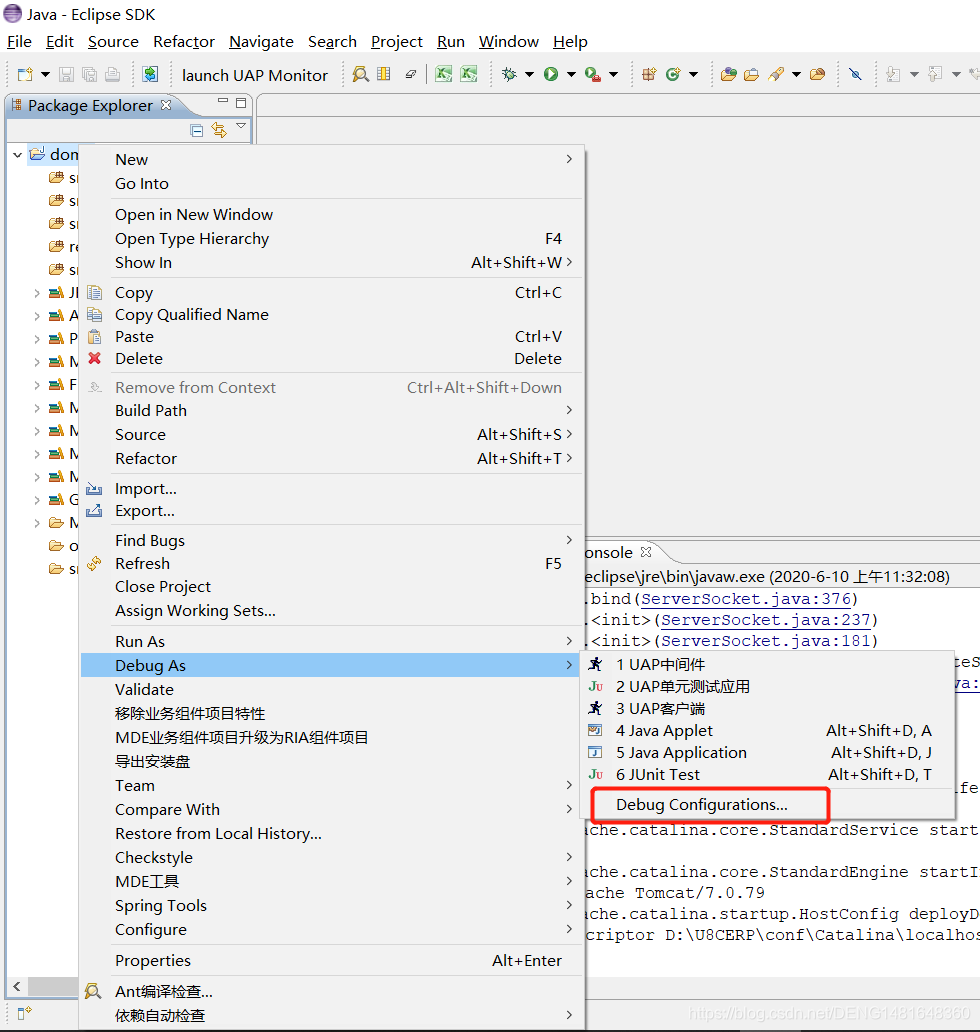Click the minimize Package Explorer view icon
The height and width of the screenshot is (1032, 980).
tap(223, 101)
